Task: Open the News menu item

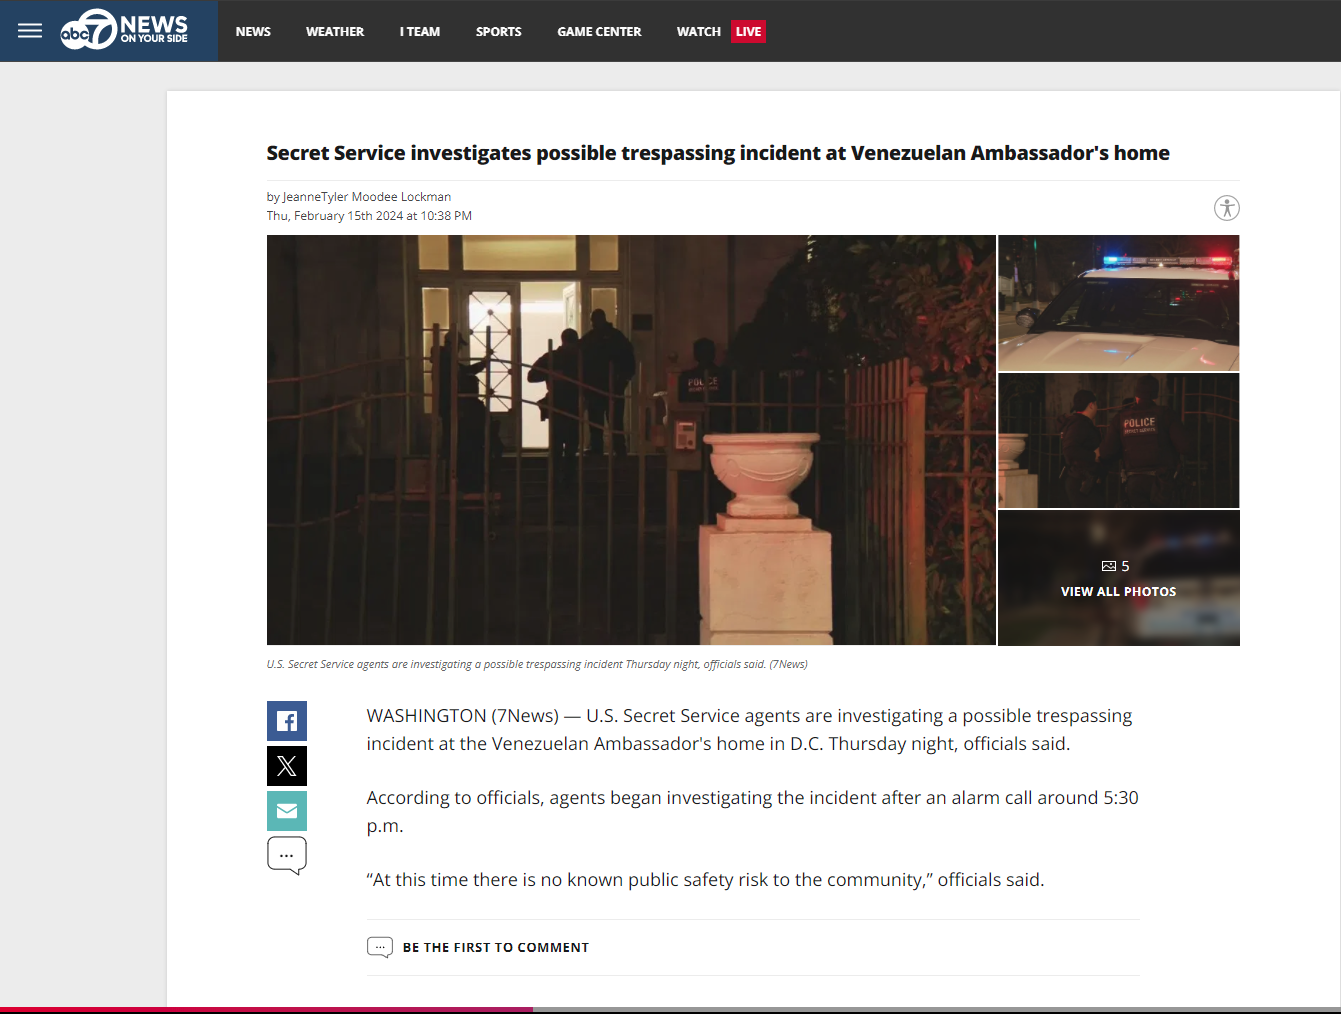Action: tap(253, 32)
